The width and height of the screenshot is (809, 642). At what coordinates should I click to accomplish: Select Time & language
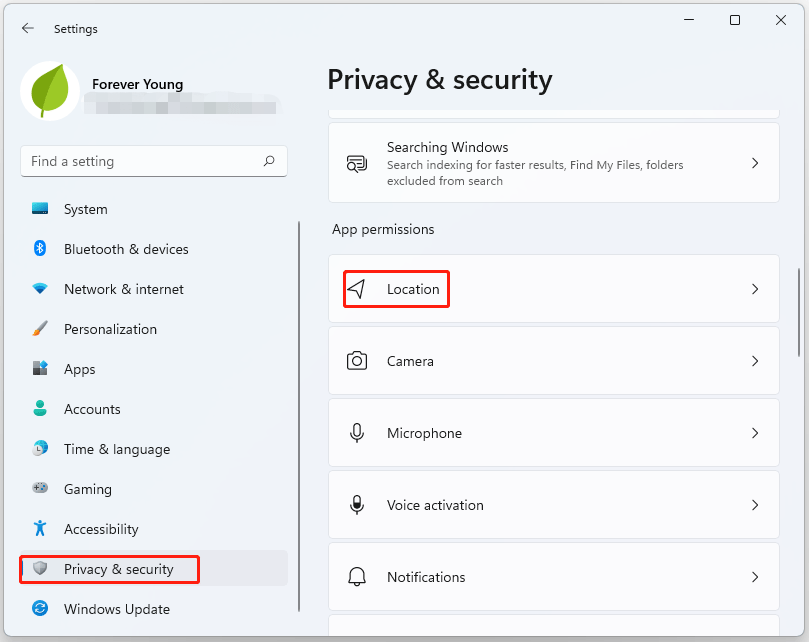(x=154, y=449)
